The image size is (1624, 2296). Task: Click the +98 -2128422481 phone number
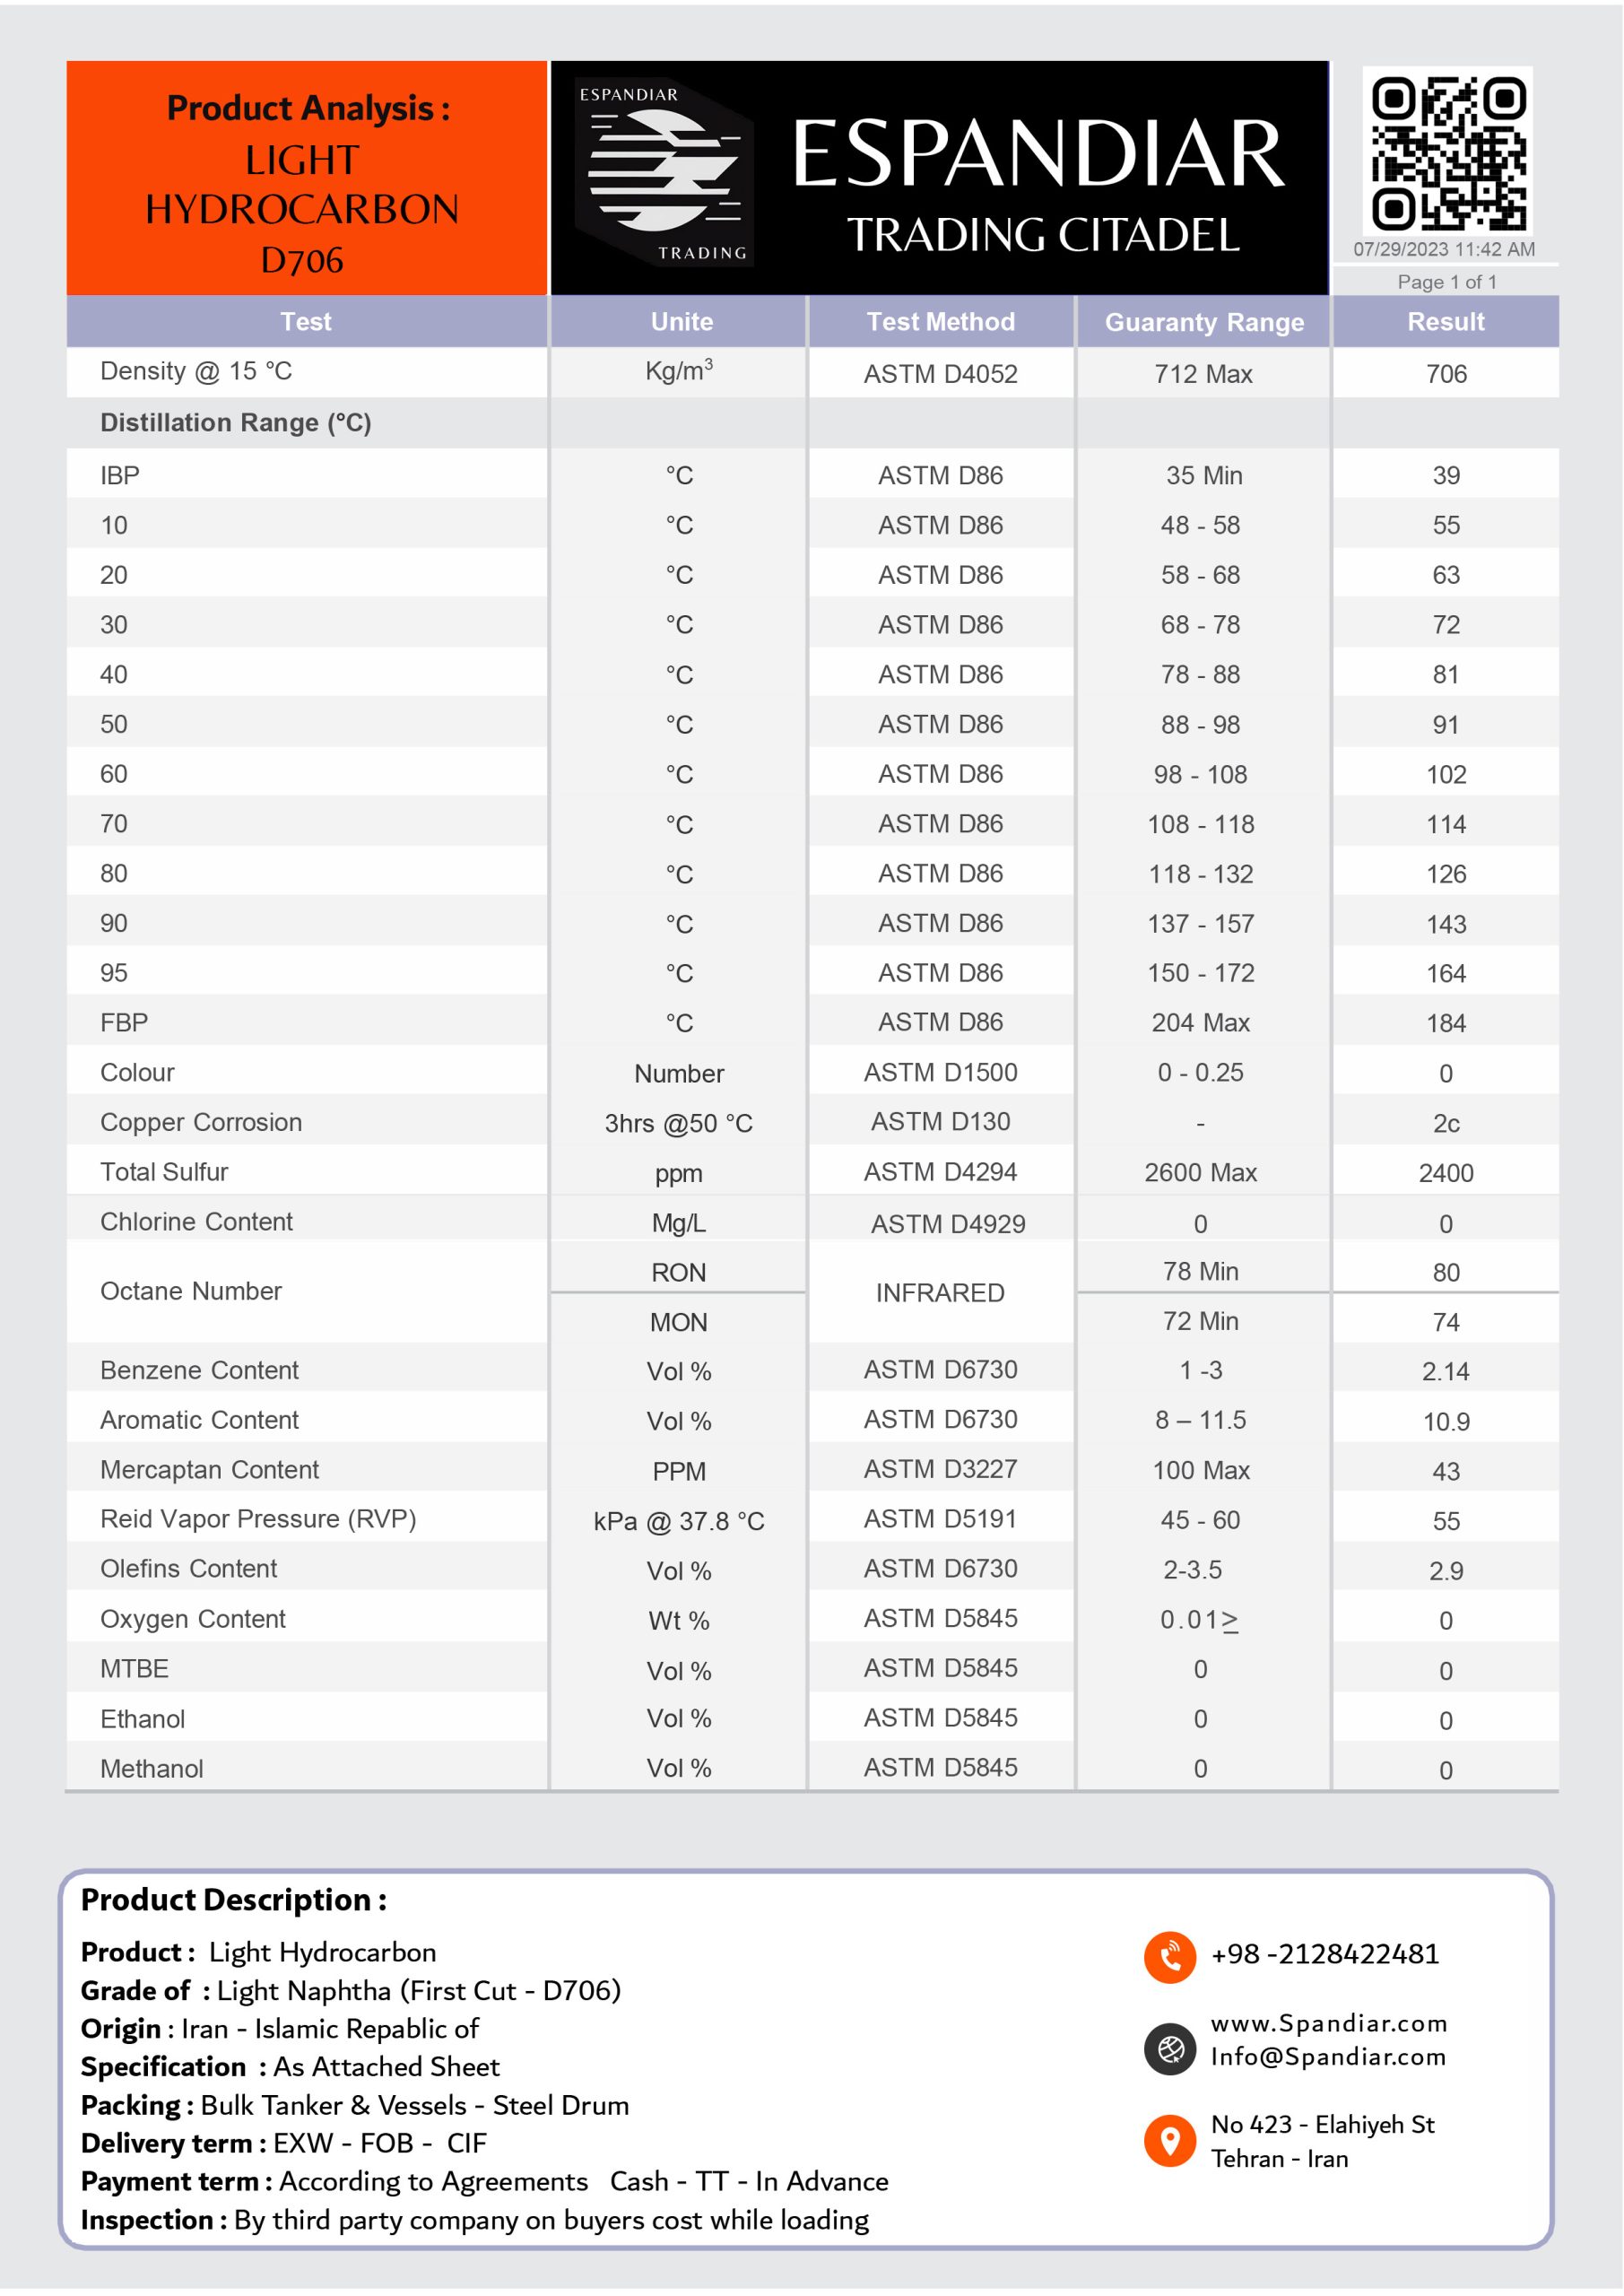tap(1325, 1954)
